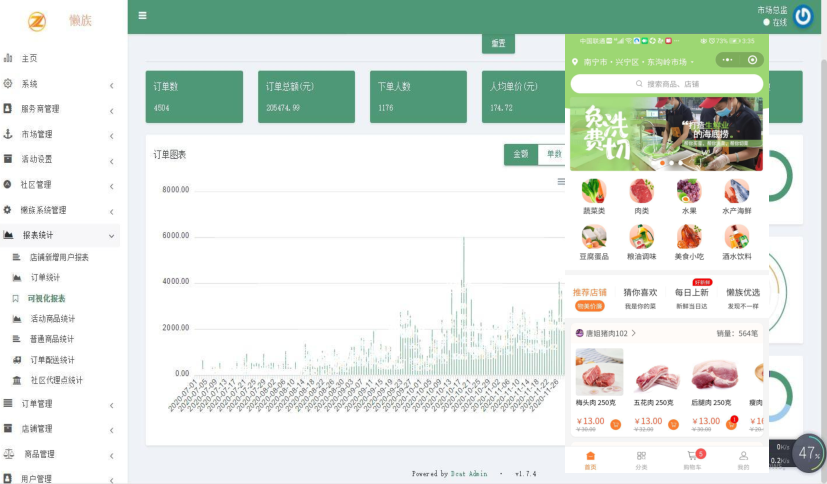Click the hamburger menu icon in header
The width and height of the screenshot is (827, 484).
click(143, 15)
